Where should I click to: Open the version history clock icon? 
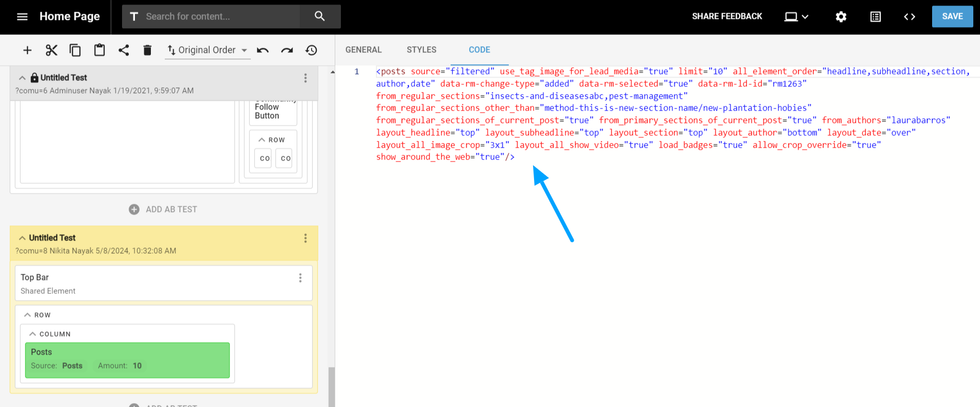tap(311, 50)
